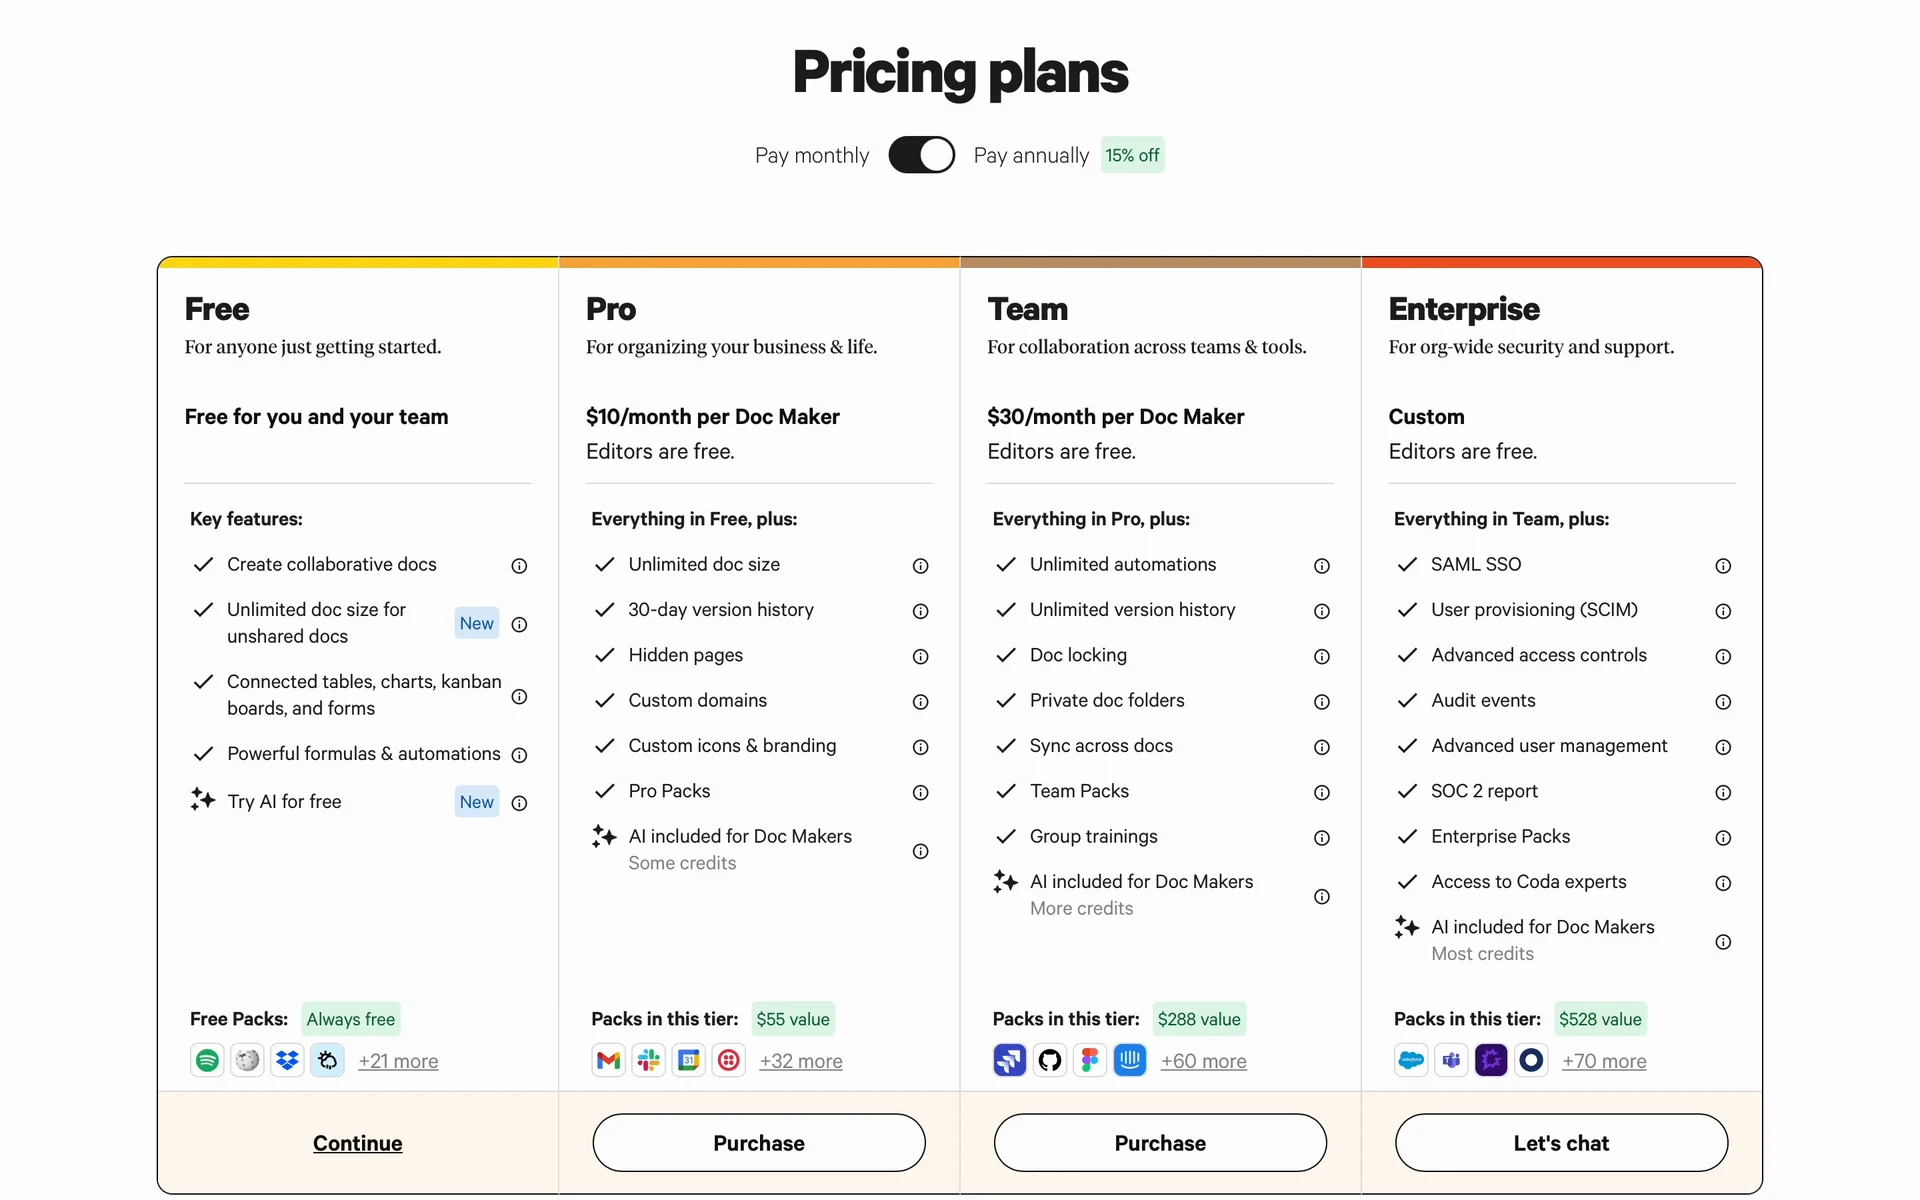
Task: Click the Gmail pack icon
Action: click(608, 1060)
